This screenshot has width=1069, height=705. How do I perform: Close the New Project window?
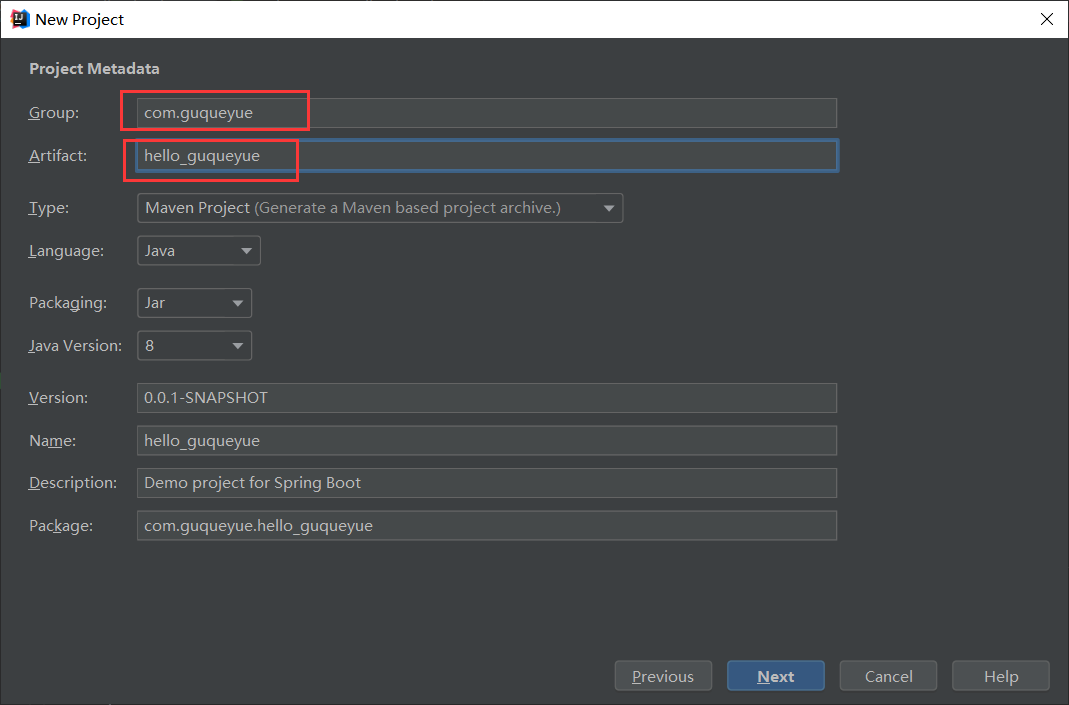point(1047,19)
